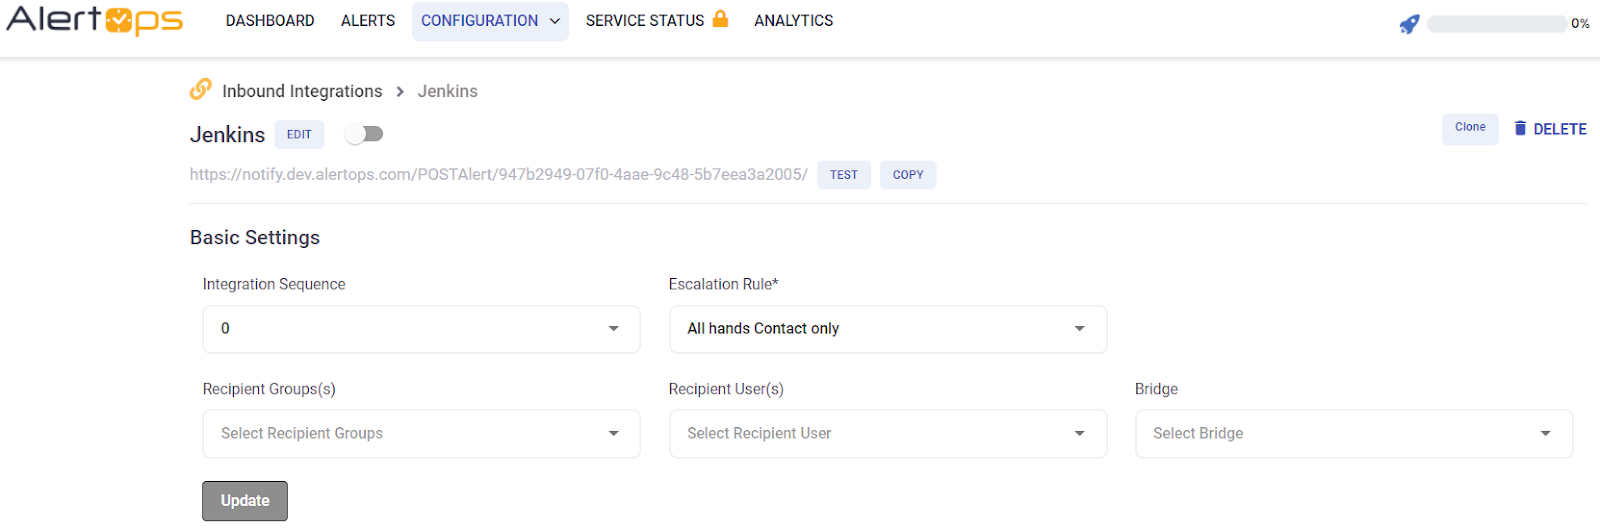Click the onboarding progress bar
The height and width of the screenshot is (529, 1600).
pyautogui.click(x=1496, y=24)
